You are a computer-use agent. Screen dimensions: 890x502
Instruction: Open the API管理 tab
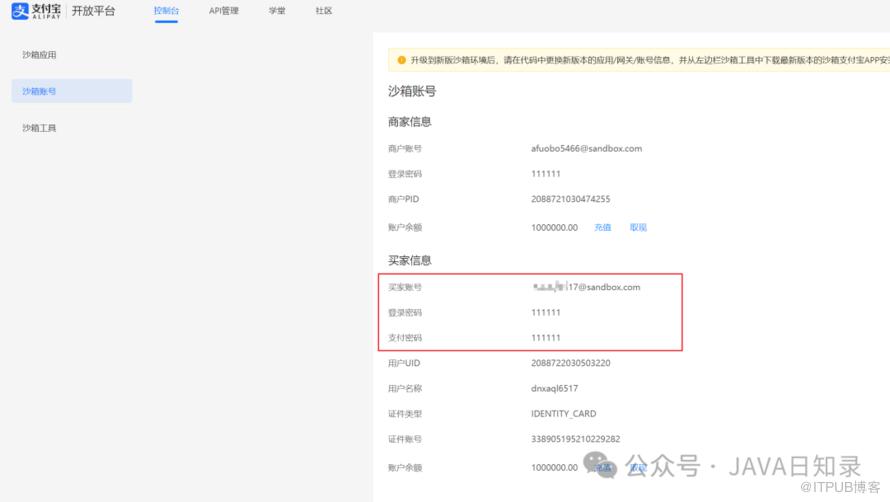(x=224, y=11)
